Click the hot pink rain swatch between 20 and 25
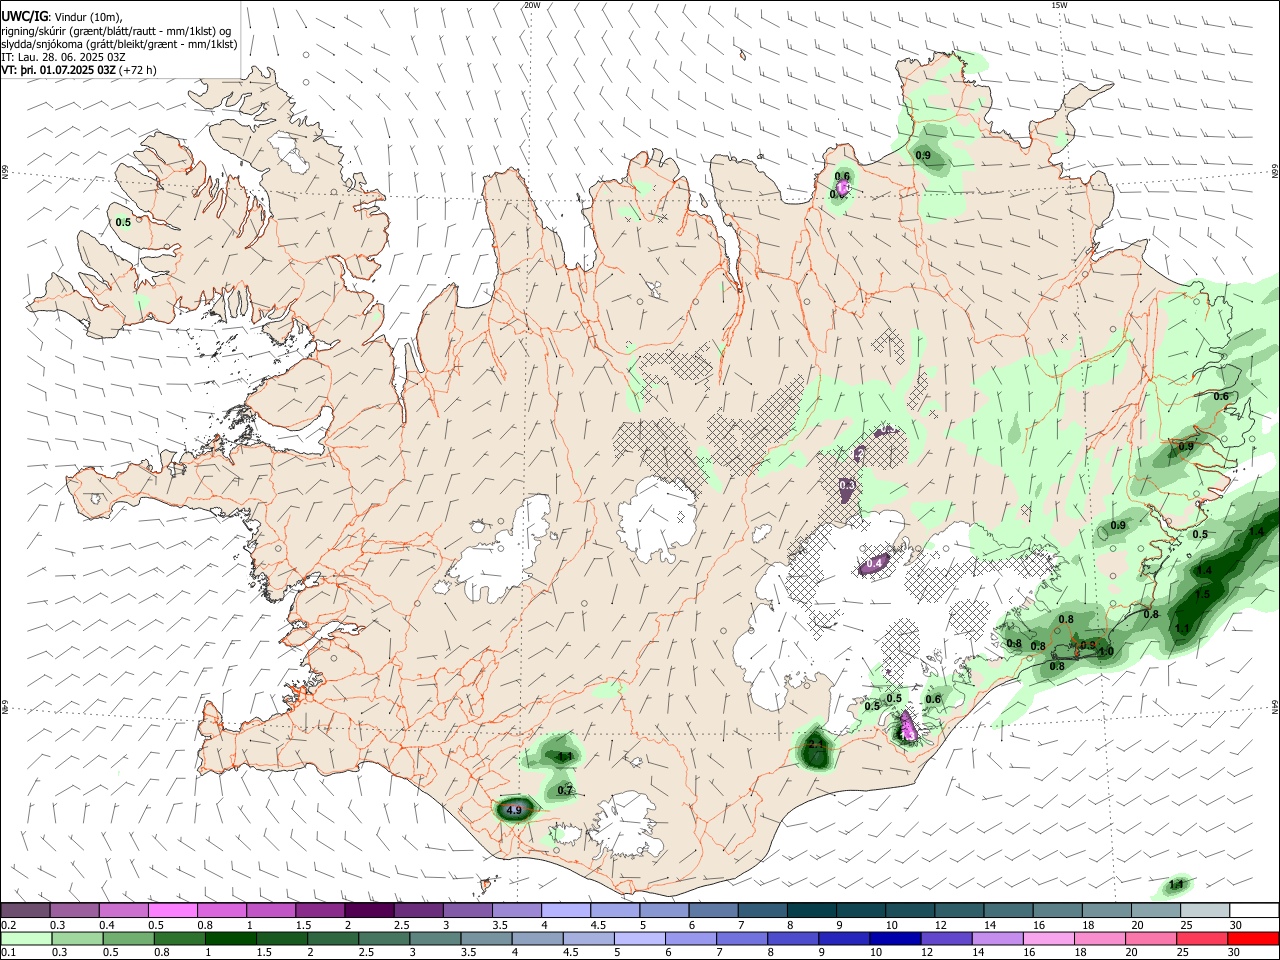Viewport: 1280px width, 960px height. point(1150,938)
